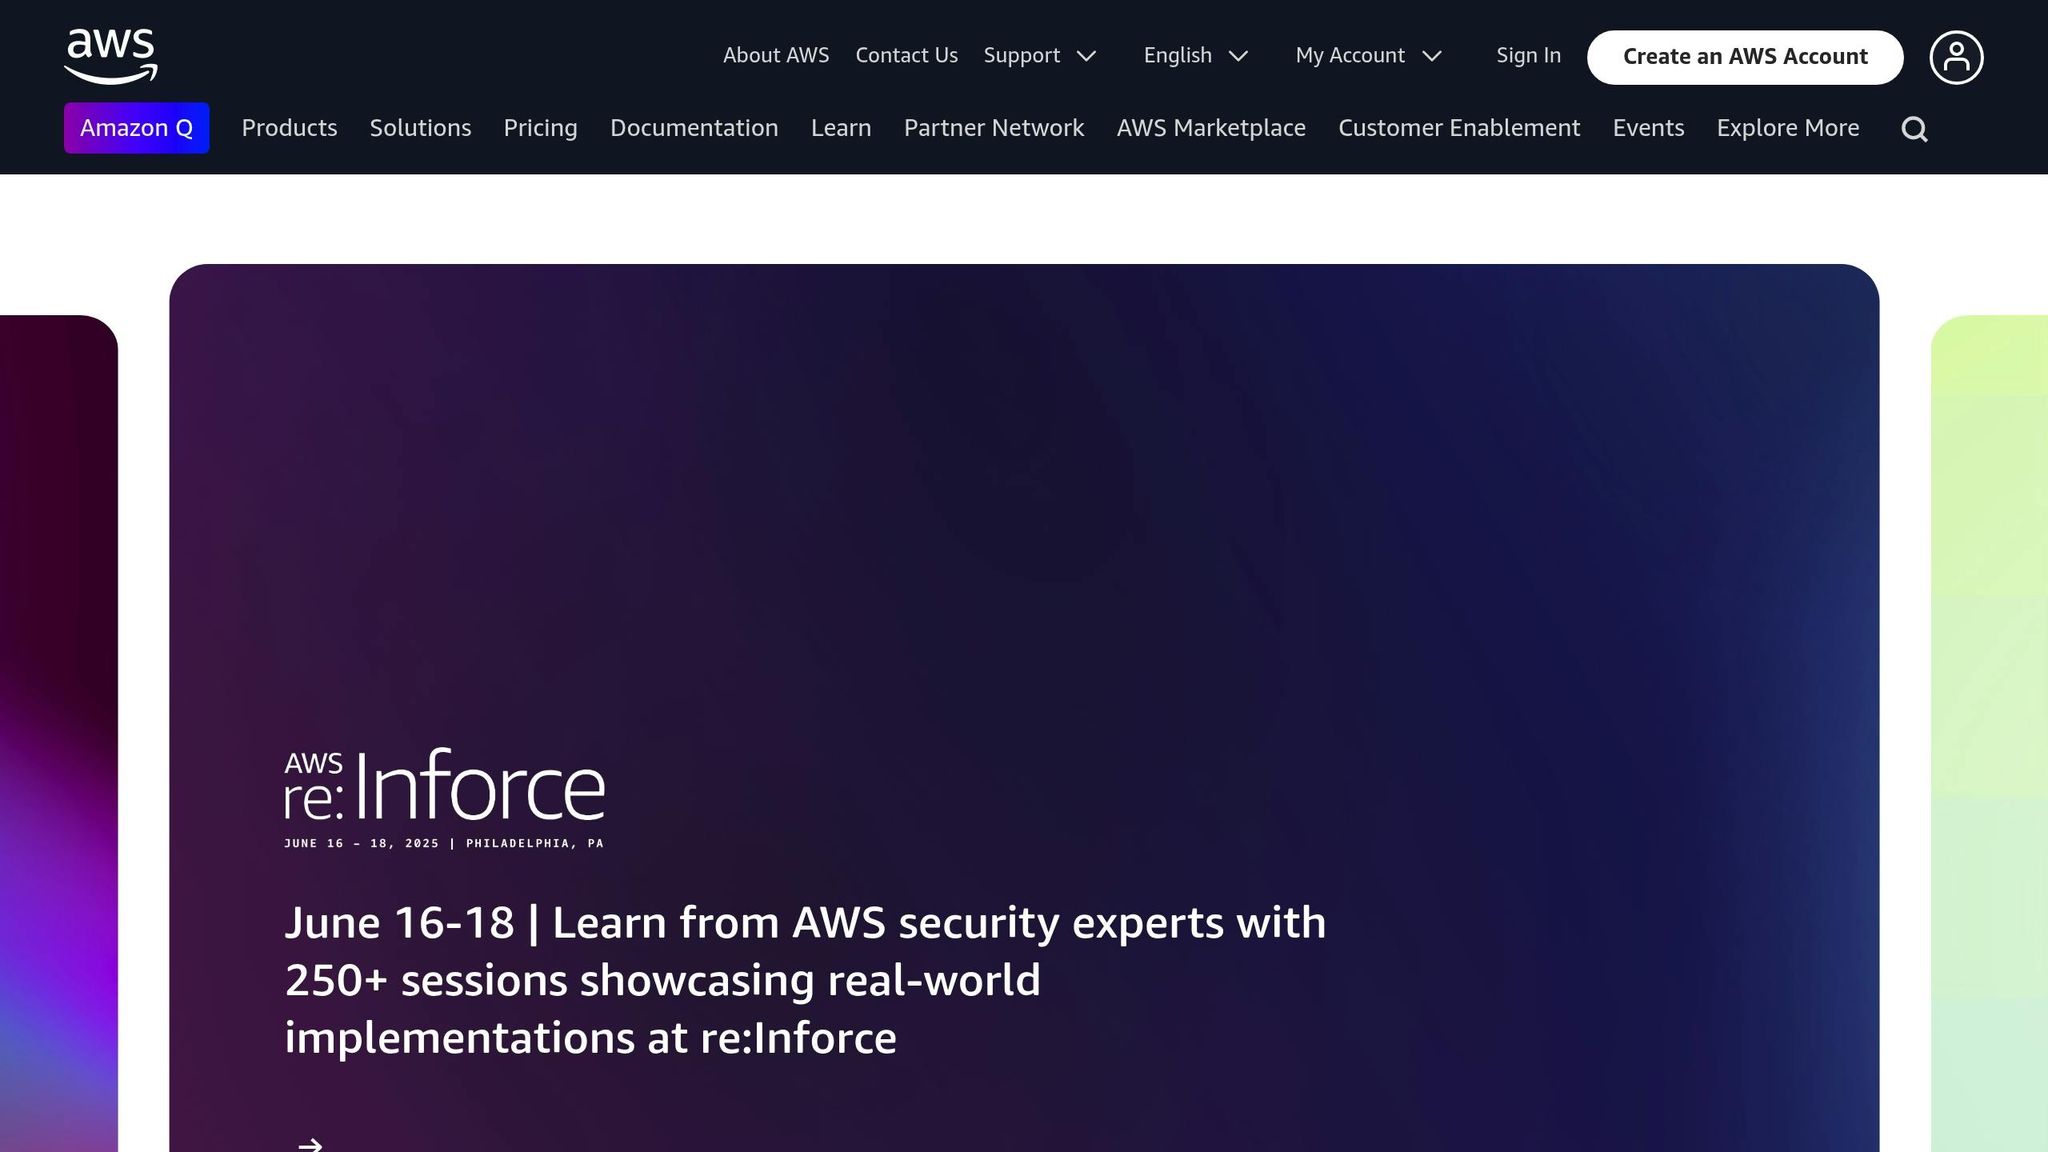Show previous carousel card on left edge
Viewport: 2048px width, 1152px height.
tap(58, 733)
